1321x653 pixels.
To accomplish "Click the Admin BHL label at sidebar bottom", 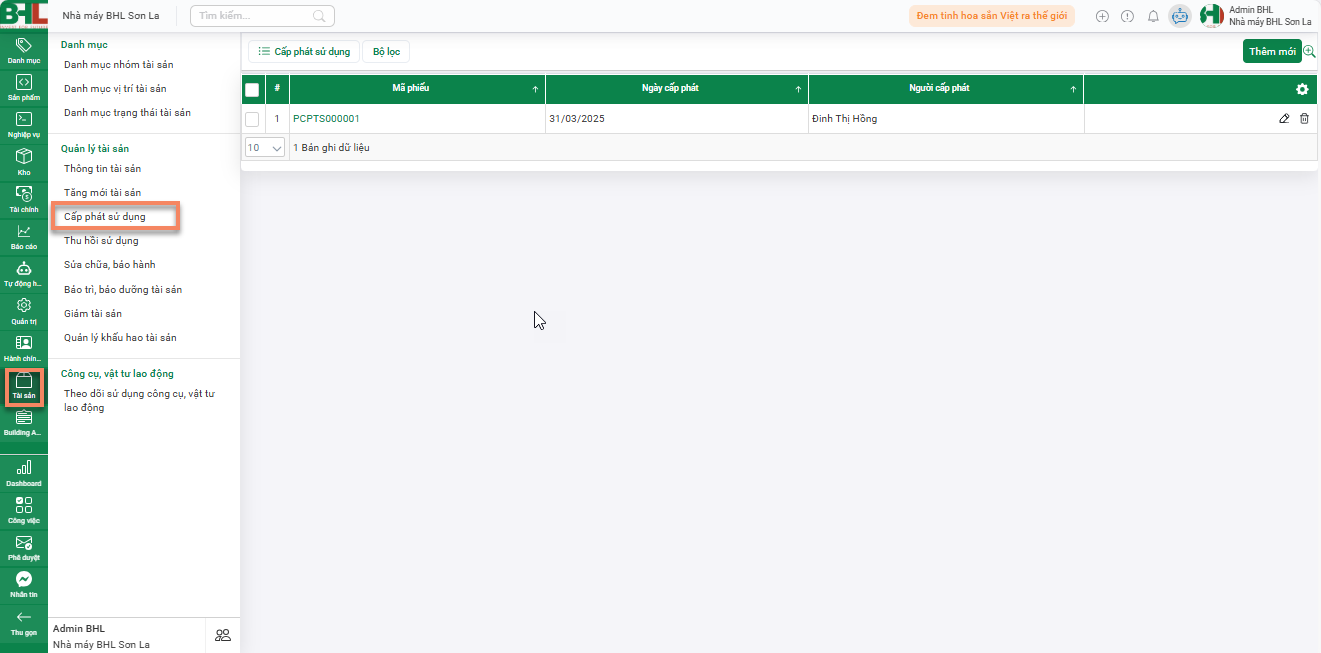I will 79,629.
